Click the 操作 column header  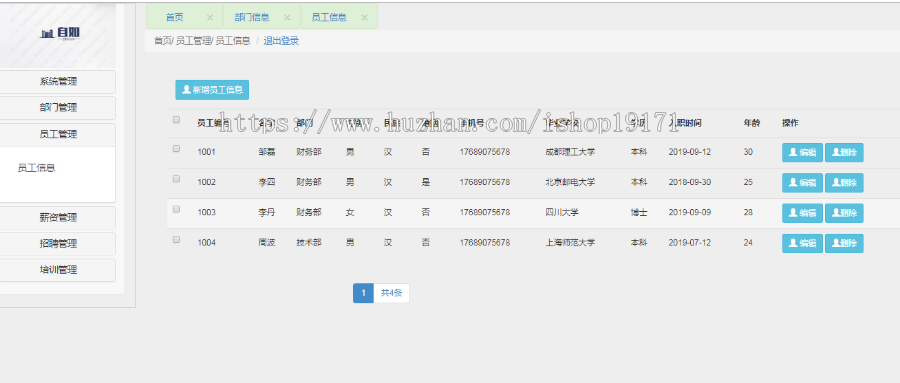click(790, 123)
